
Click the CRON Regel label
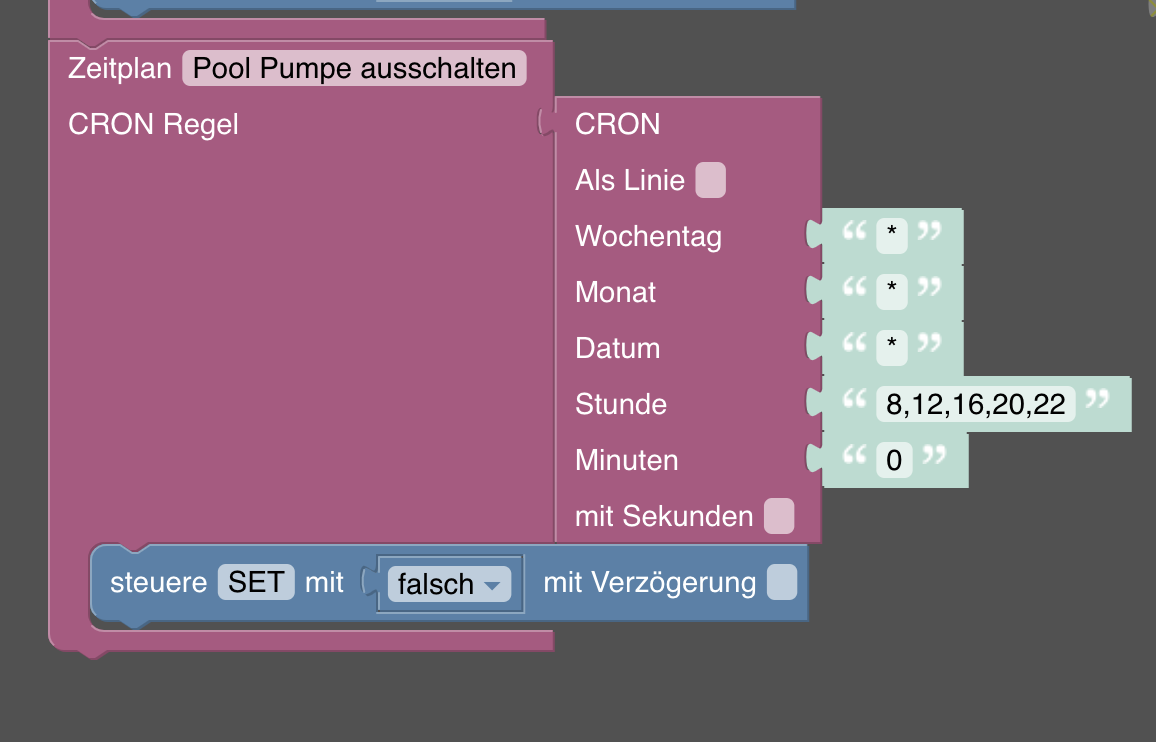[x=153, y=125]
